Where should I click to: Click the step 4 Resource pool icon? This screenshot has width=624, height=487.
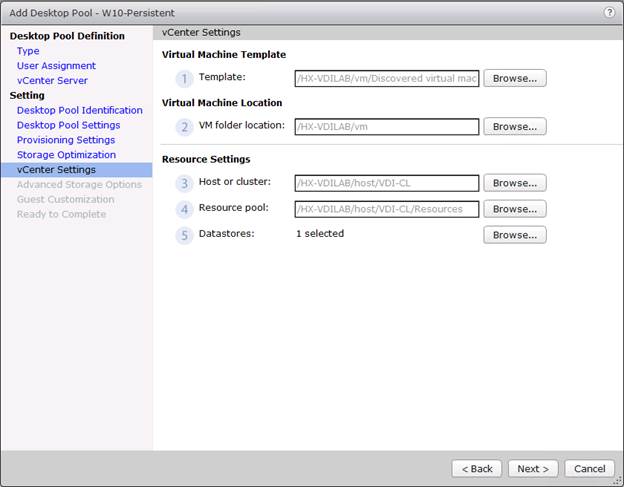tap(184, 209)
